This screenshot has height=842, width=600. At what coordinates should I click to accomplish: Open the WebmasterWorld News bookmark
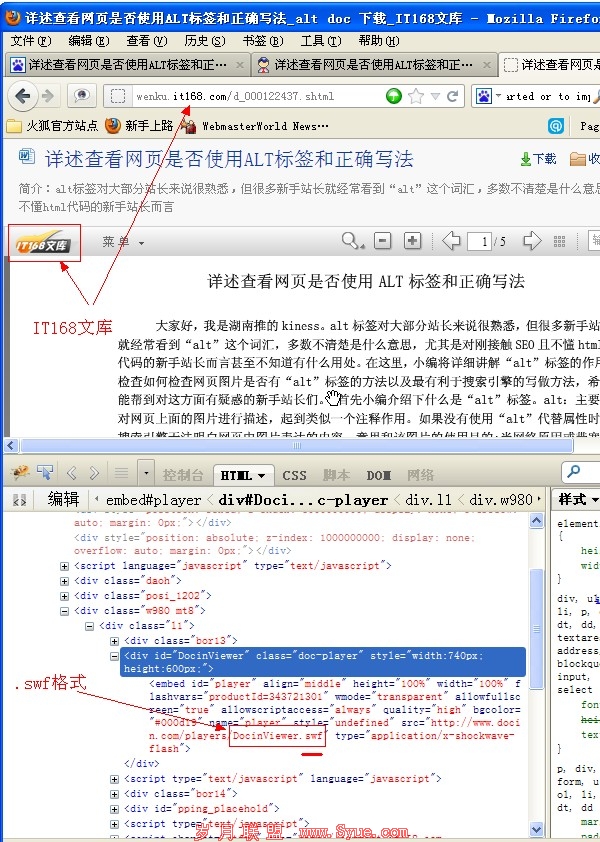[x=254, y=126]
